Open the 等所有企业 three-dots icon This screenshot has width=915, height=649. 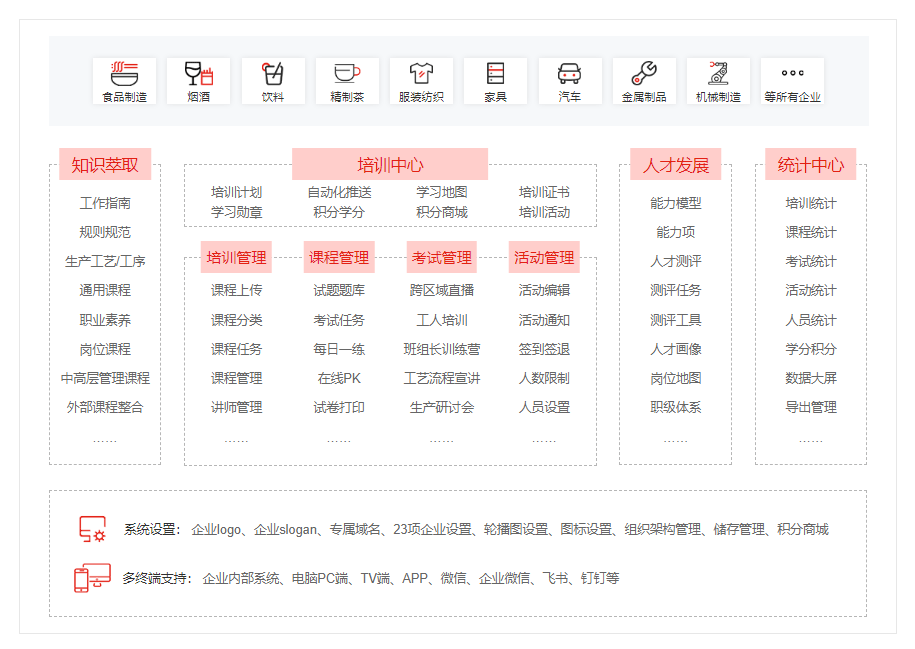[792, 73]
